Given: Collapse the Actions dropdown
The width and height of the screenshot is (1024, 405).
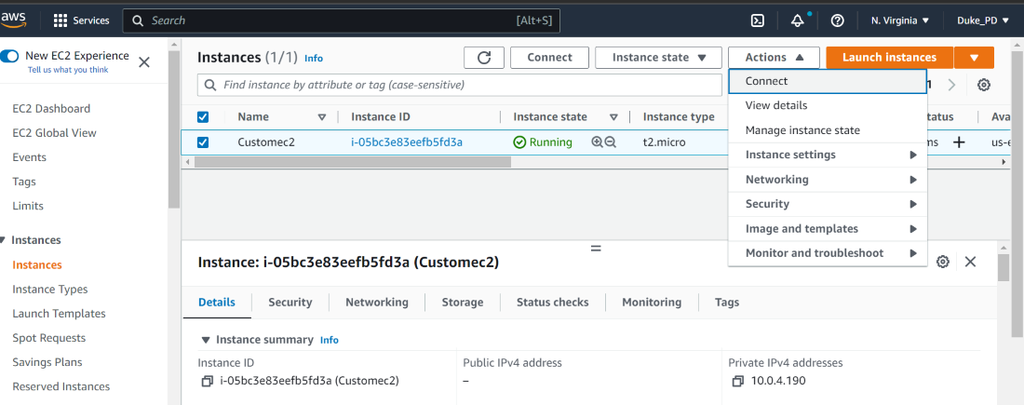Looking at the screenshot, I should coord(774,57).
